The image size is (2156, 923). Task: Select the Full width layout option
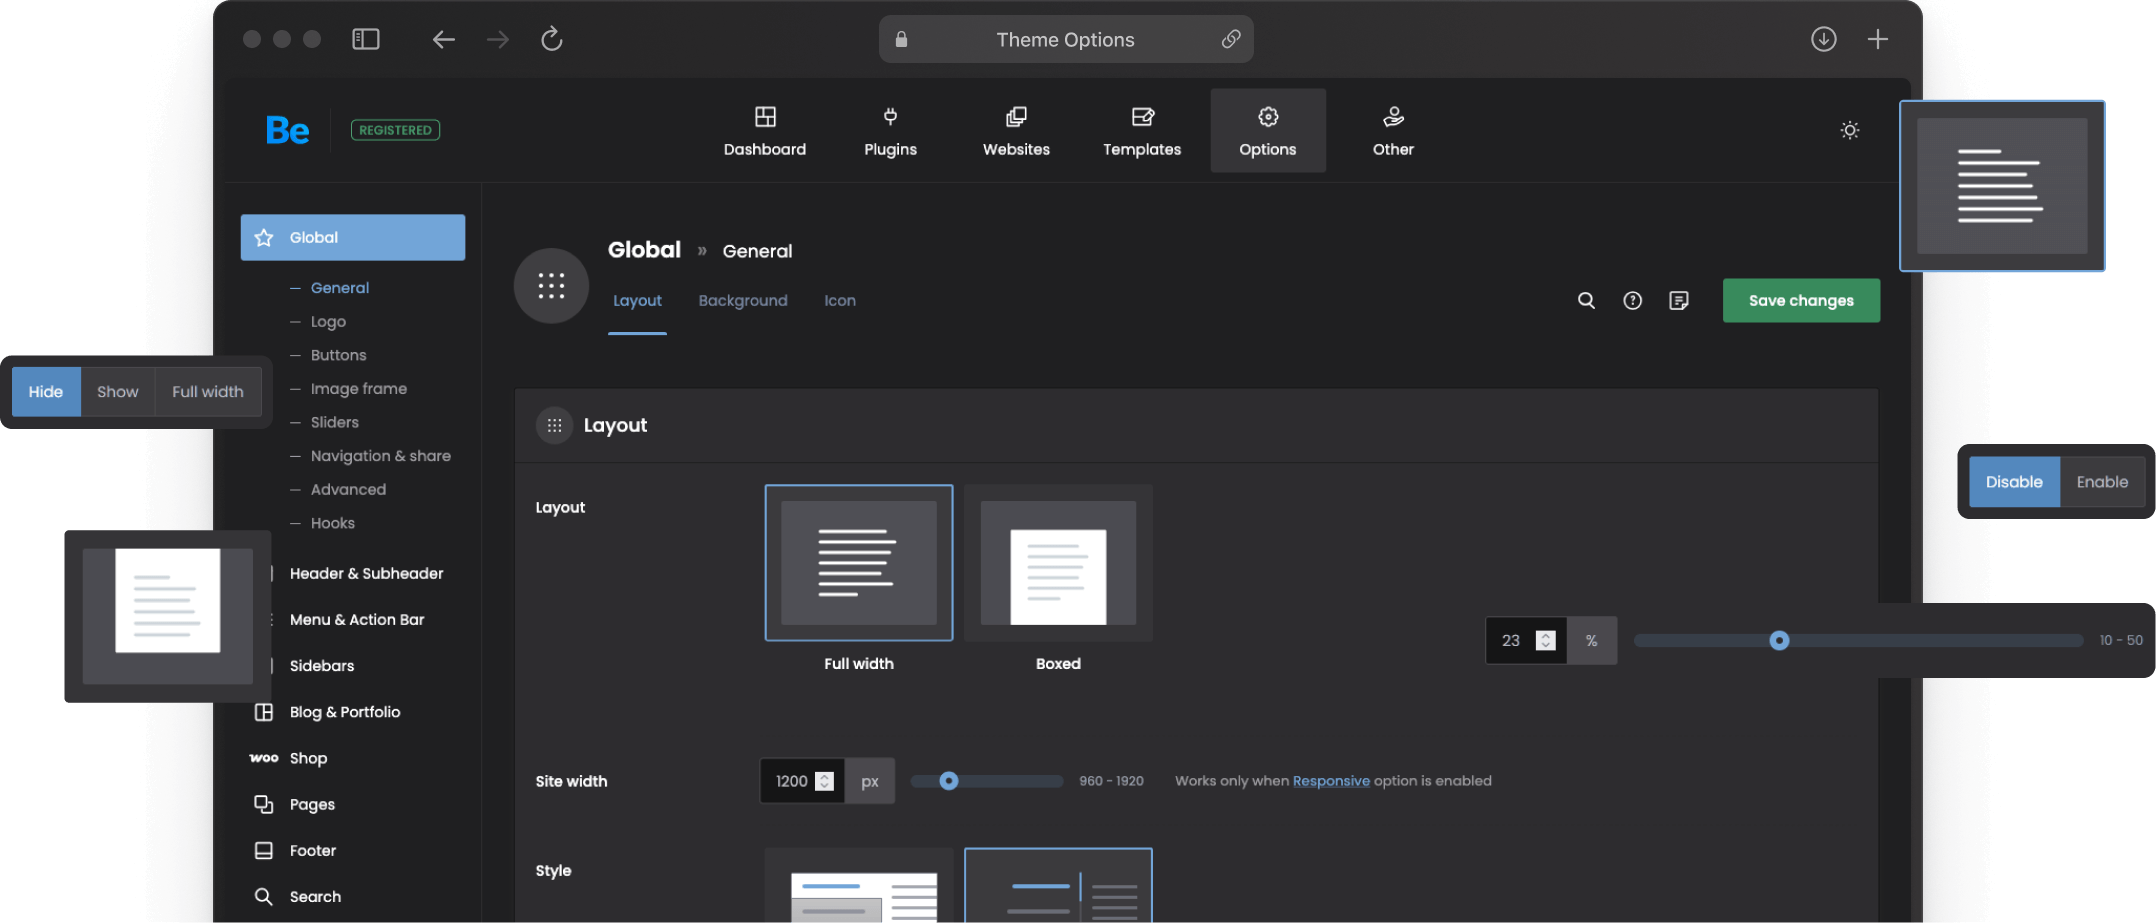(x=858, y=562)
